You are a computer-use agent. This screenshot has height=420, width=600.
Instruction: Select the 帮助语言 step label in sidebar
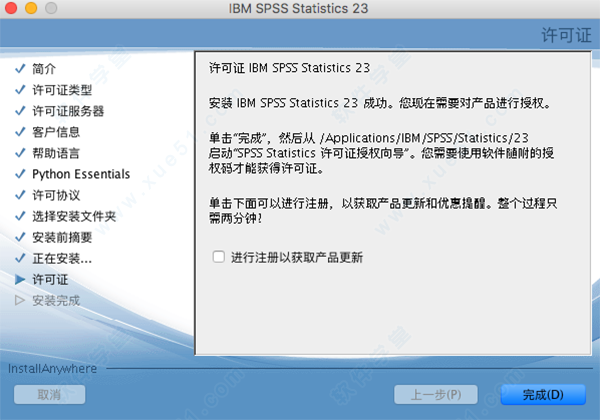pos(56,153)
